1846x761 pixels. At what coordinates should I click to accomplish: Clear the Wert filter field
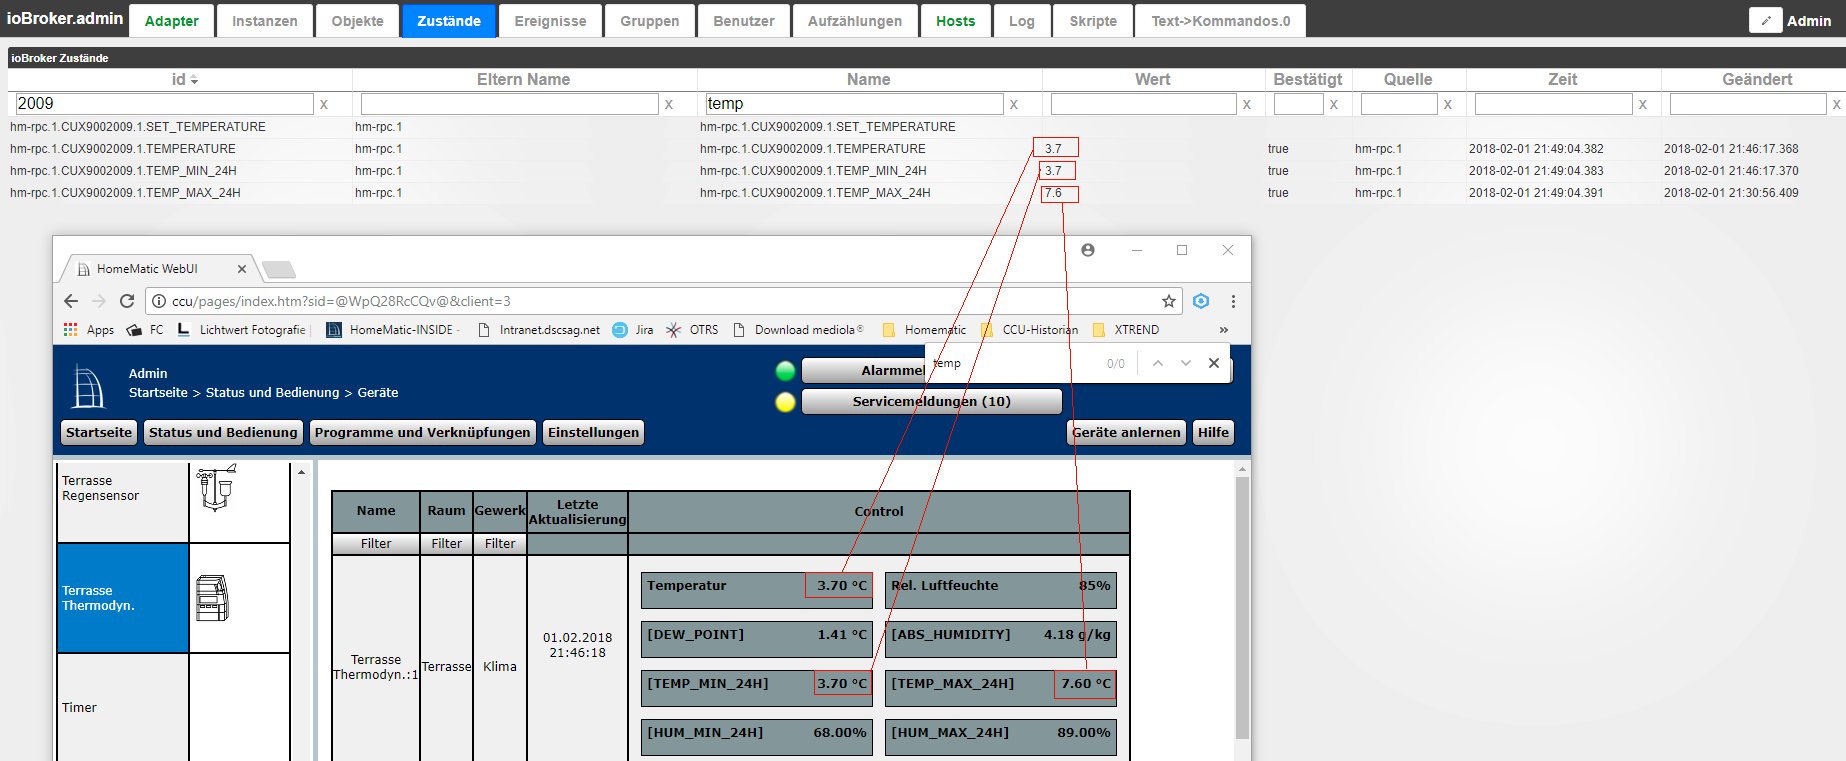coord(1247,104)
